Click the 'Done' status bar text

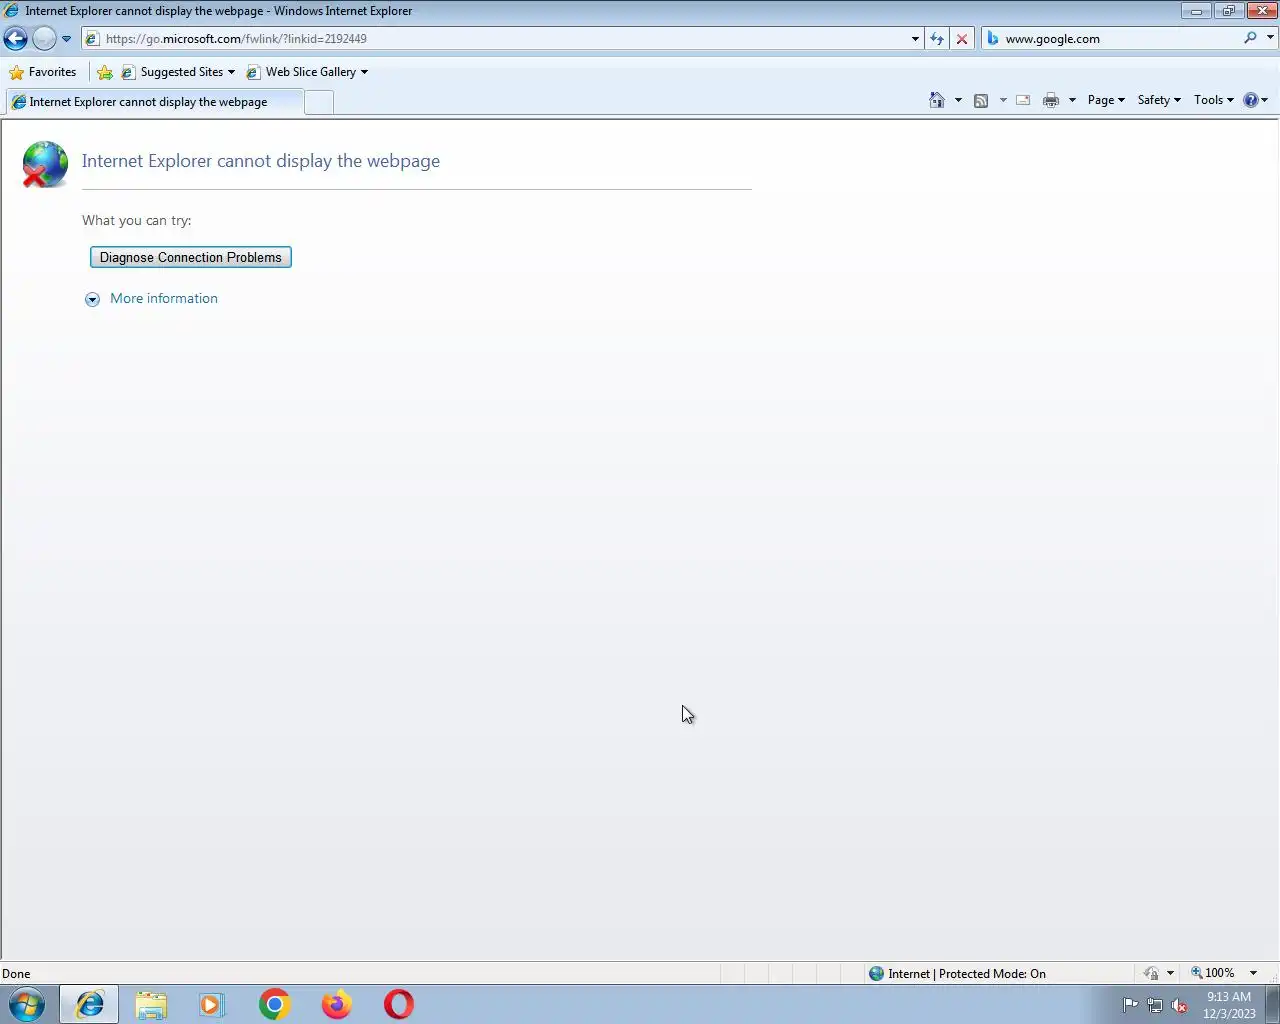(16, 974)
